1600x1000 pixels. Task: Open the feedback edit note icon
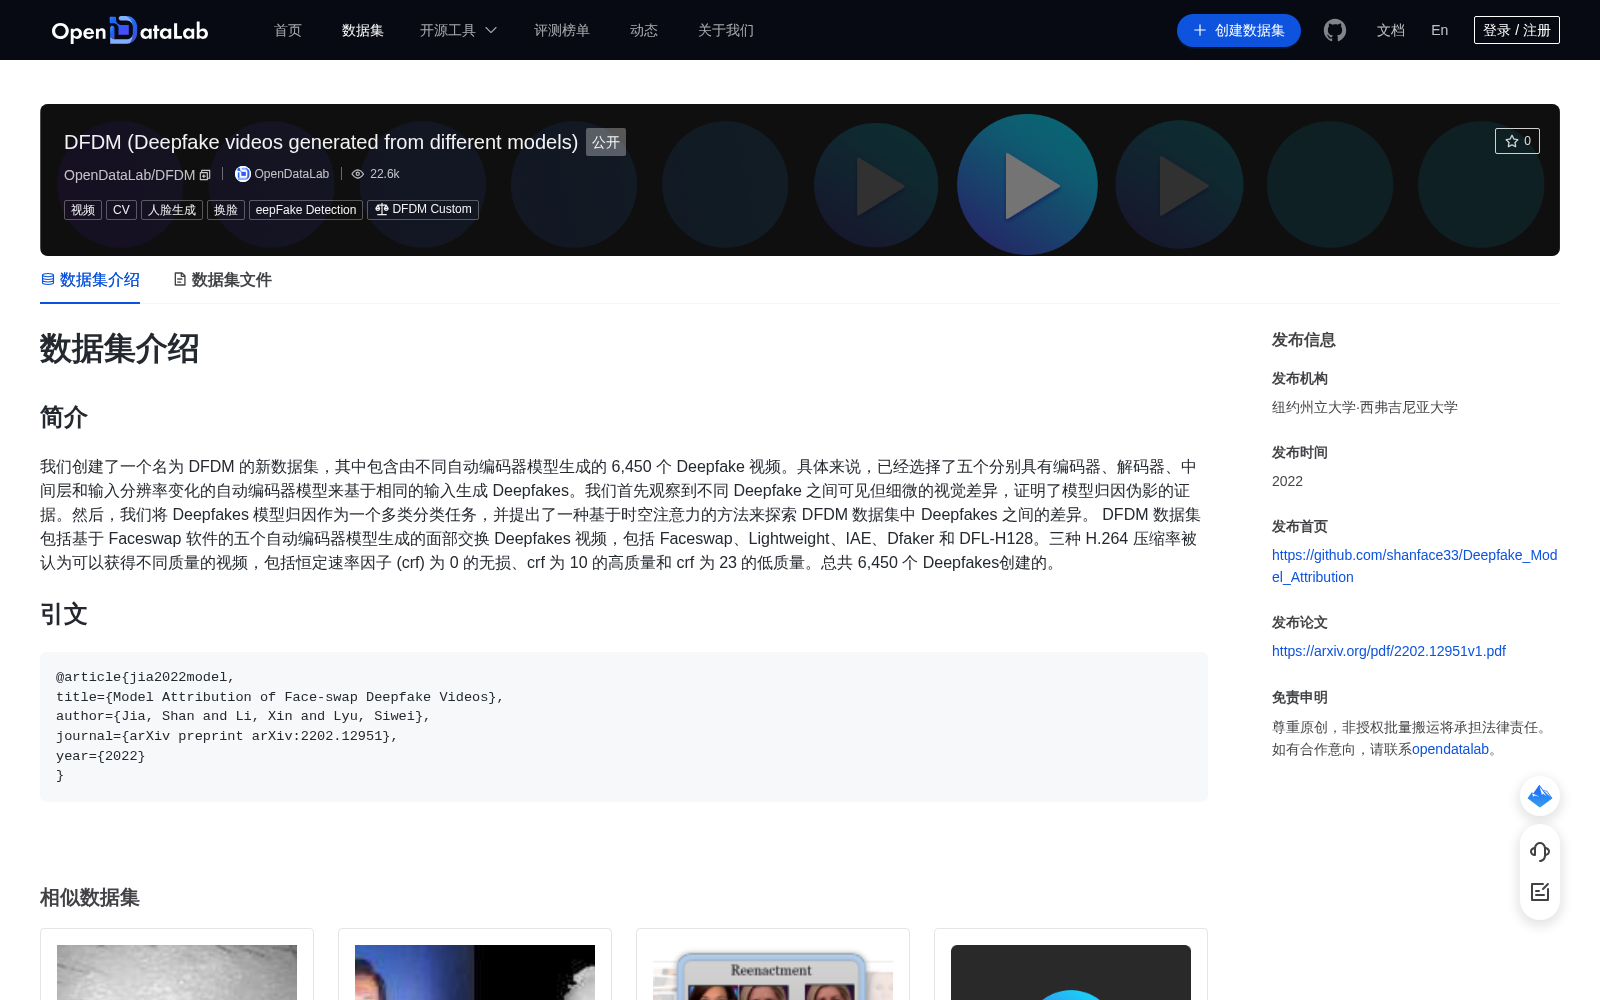(x=1540, y=892)
